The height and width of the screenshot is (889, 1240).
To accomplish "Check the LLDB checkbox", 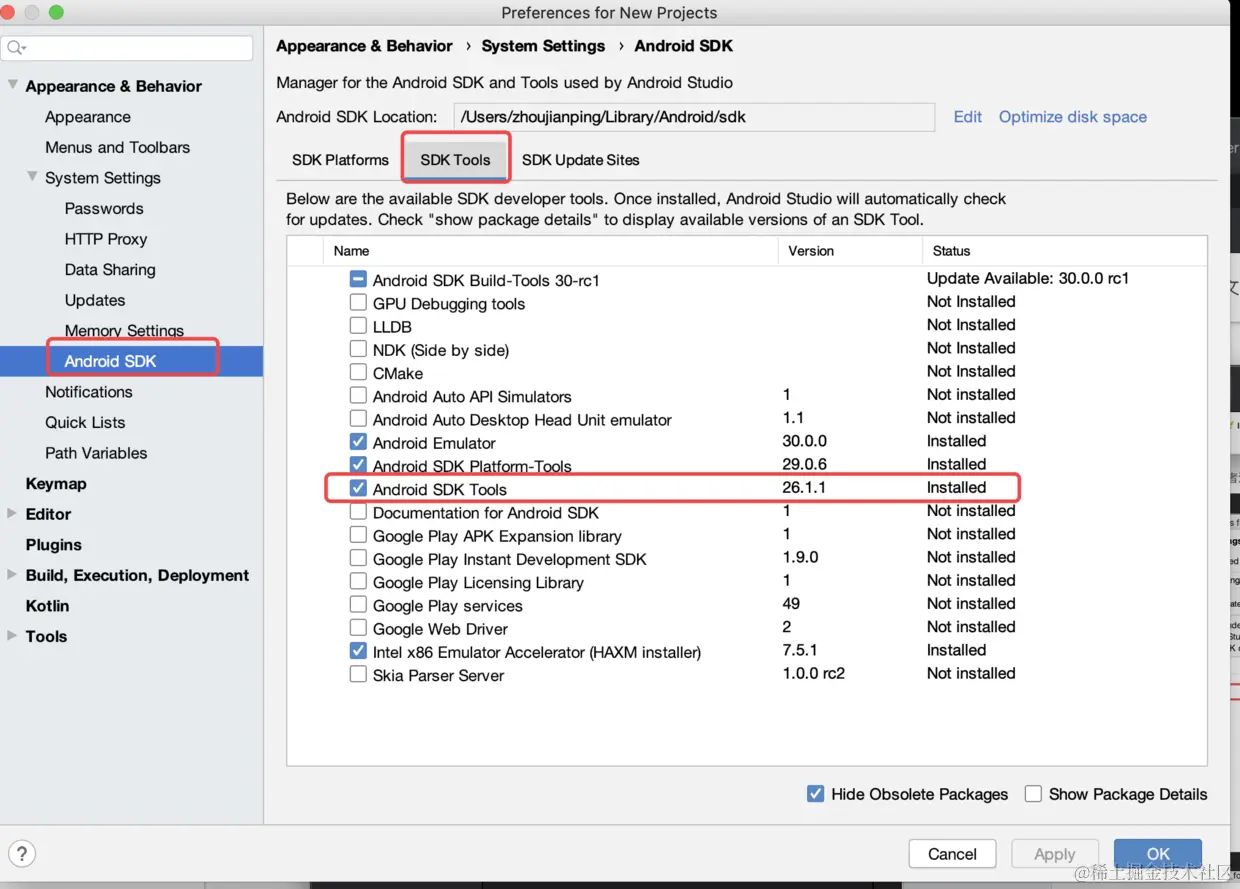I will point(358,326).
